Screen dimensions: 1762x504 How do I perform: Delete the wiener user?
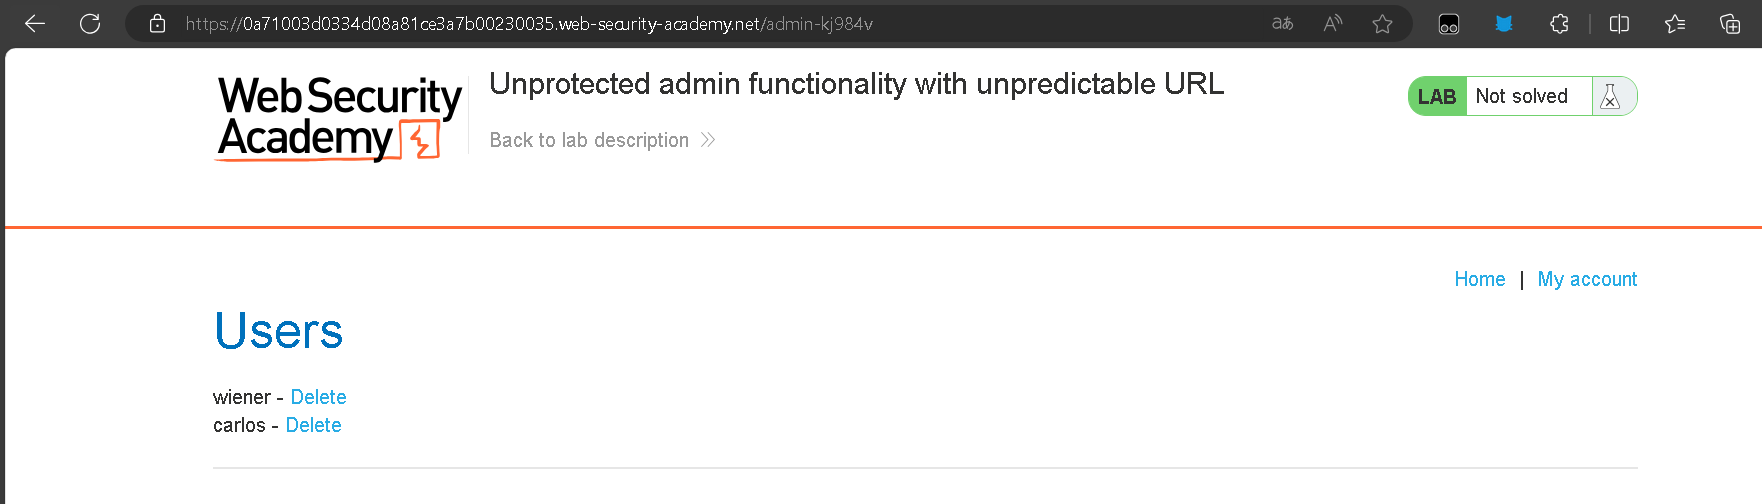coord(318,397)
